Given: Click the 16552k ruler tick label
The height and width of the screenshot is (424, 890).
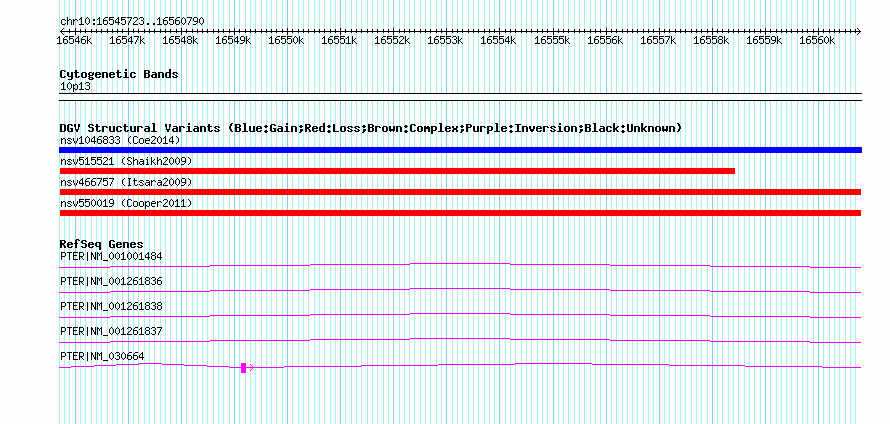Looking at the screenshot, I should click(393, 40).
